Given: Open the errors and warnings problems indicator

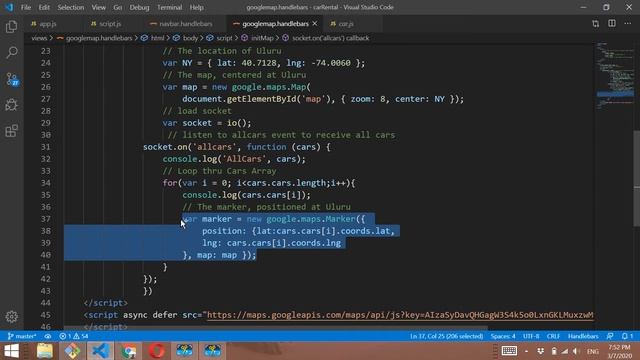Looking at the screenshot, I should 74,336.
